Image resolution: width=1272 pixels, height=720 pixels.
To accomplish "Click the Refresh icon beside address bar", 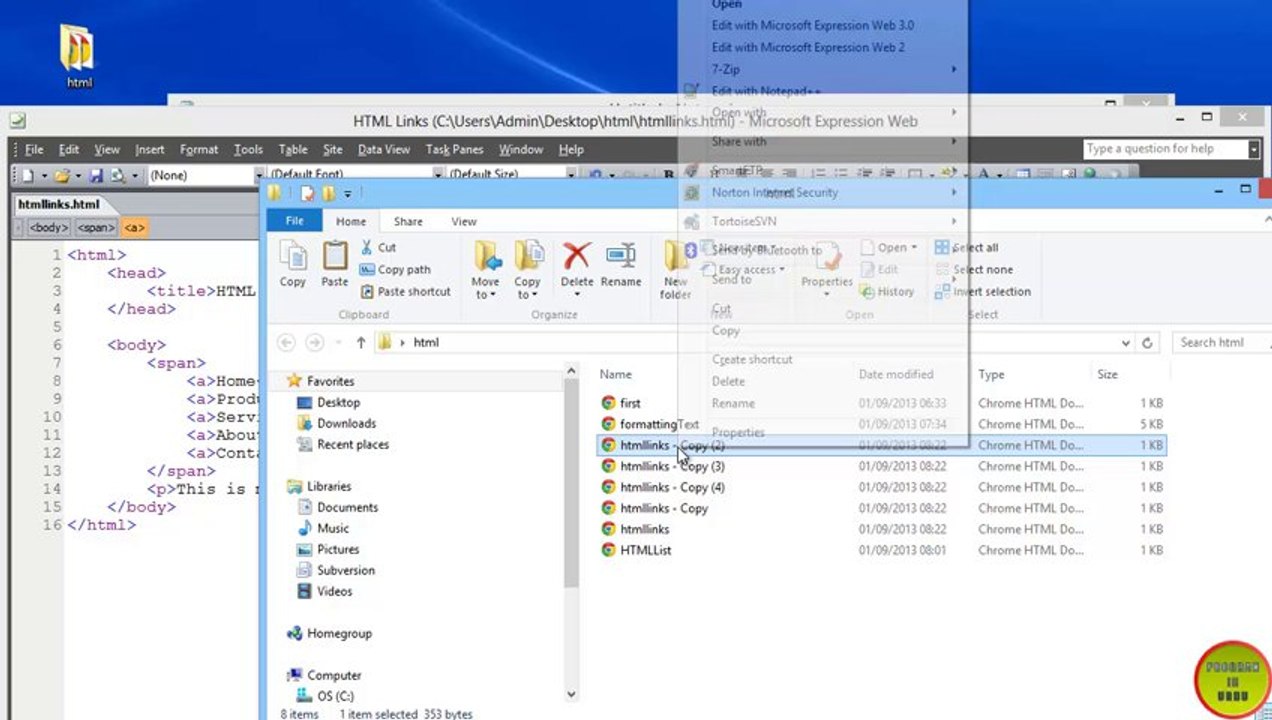I will 1147,342.
